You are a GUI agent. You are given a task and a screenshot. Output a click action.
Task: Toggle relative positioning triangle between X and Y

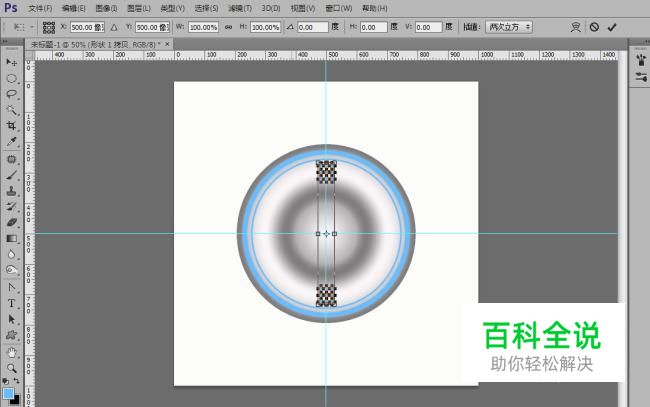point(114,27)
